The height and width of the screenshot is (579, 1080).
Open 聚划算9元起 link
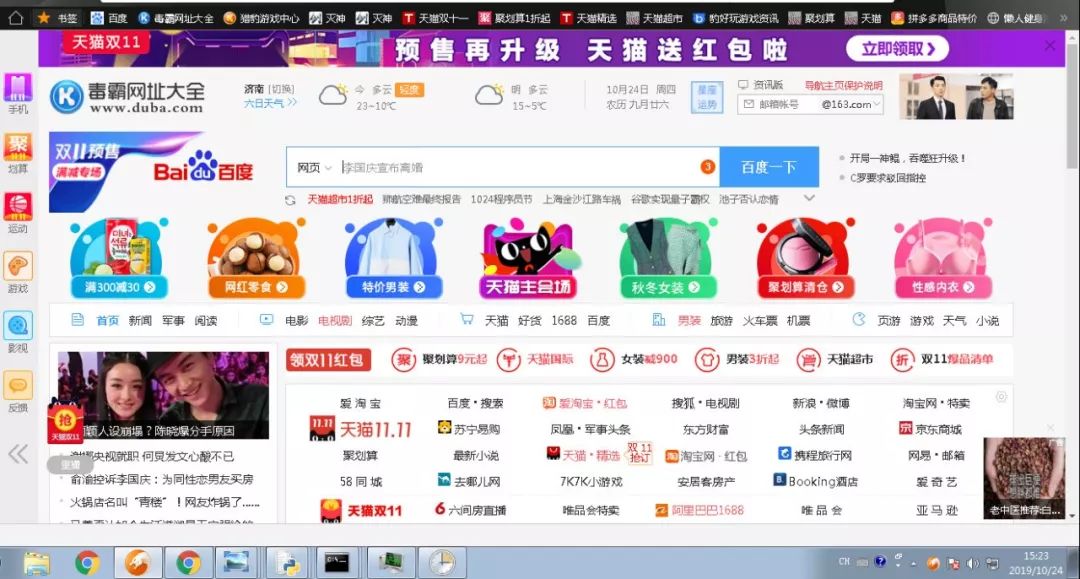coord(439,359)
